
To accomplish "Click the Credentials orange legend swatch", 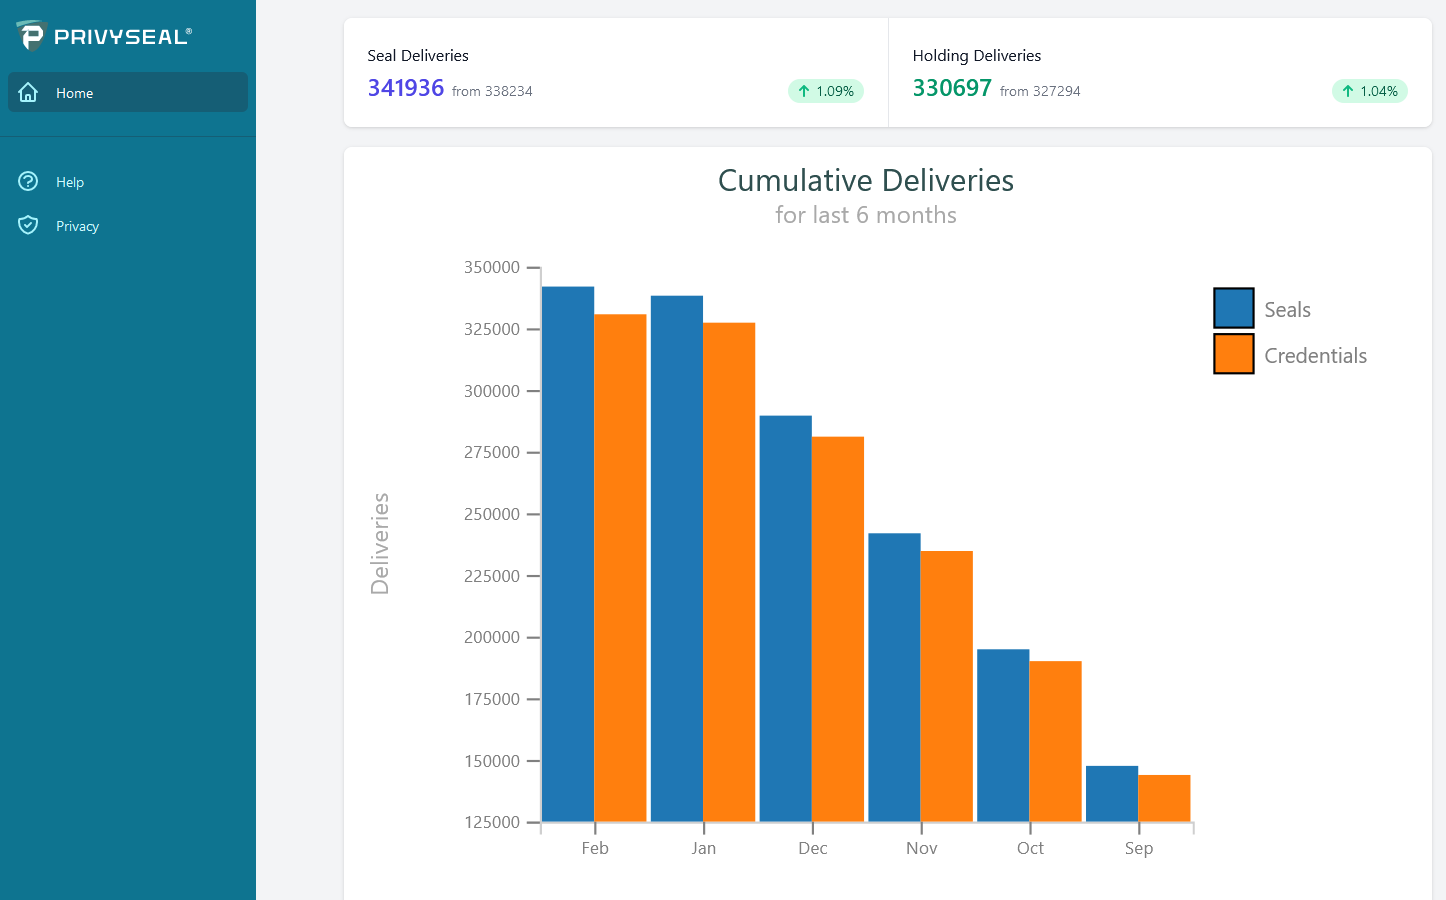I will [1233, 354].
